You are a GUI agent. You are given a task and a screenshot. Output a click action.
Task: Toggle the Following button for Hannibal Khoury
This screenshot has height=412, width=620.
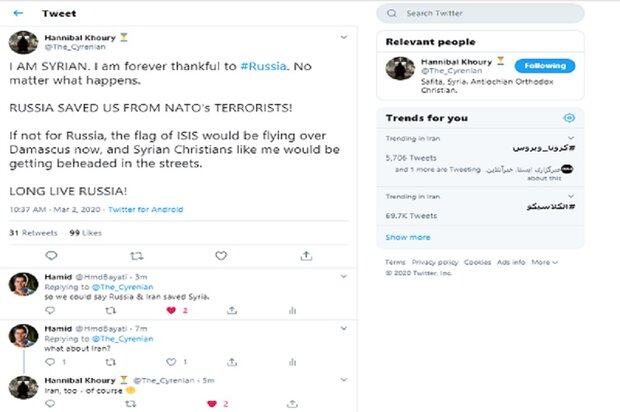point(546,65)
